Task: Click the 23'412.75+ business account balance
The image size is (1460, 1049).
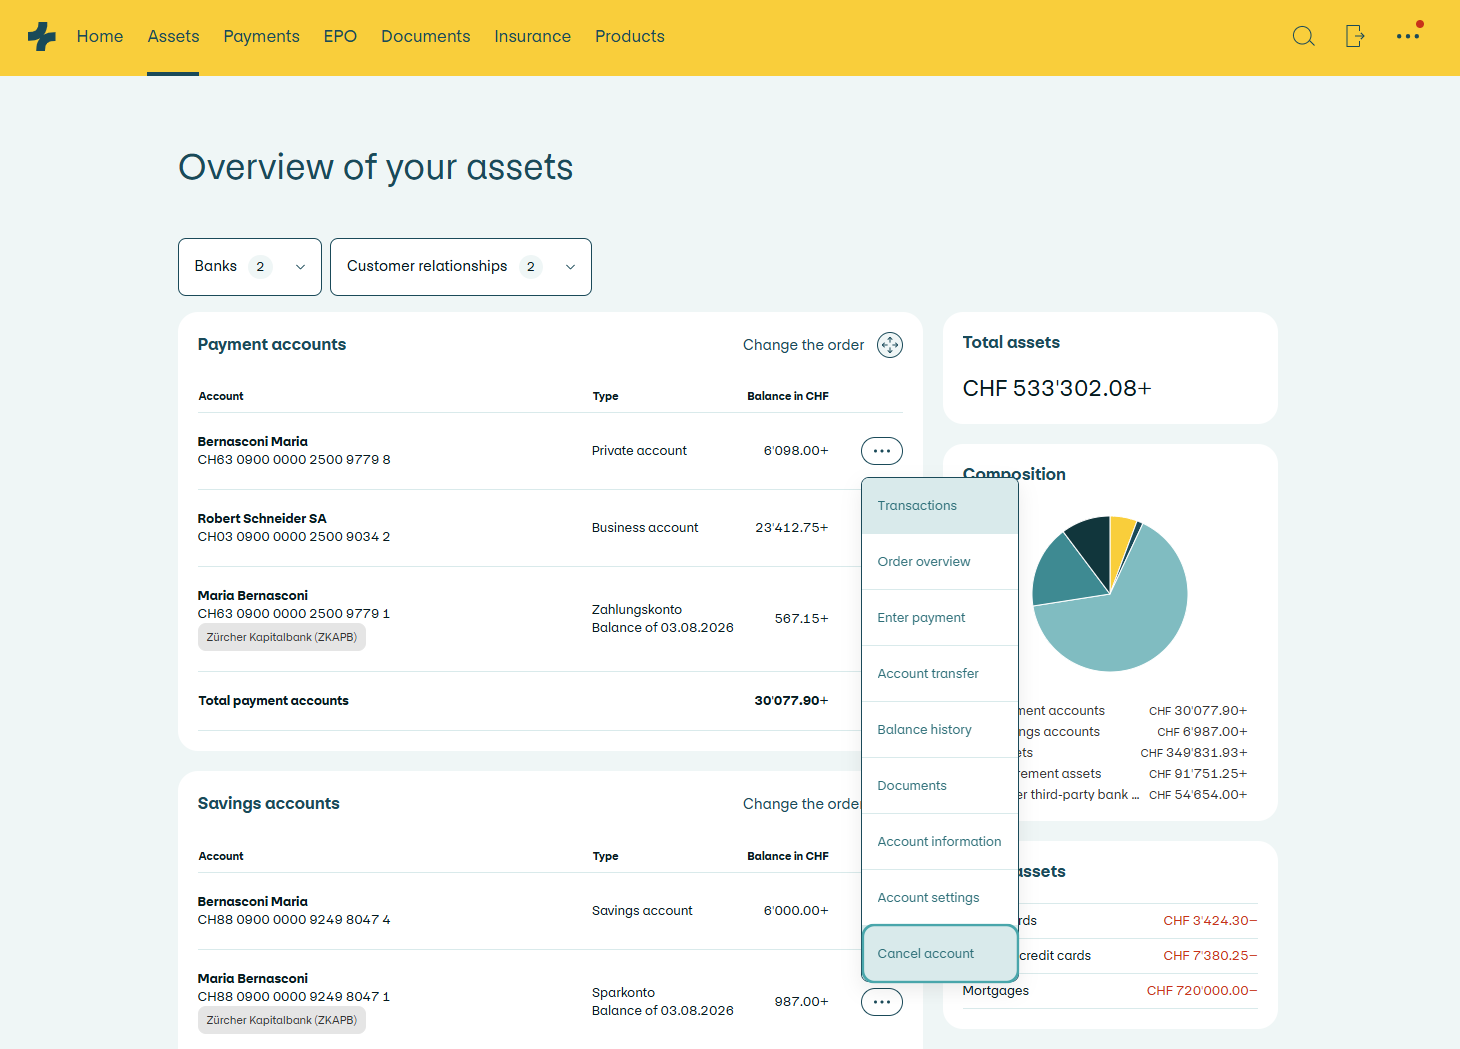Action: click(791, 528)
